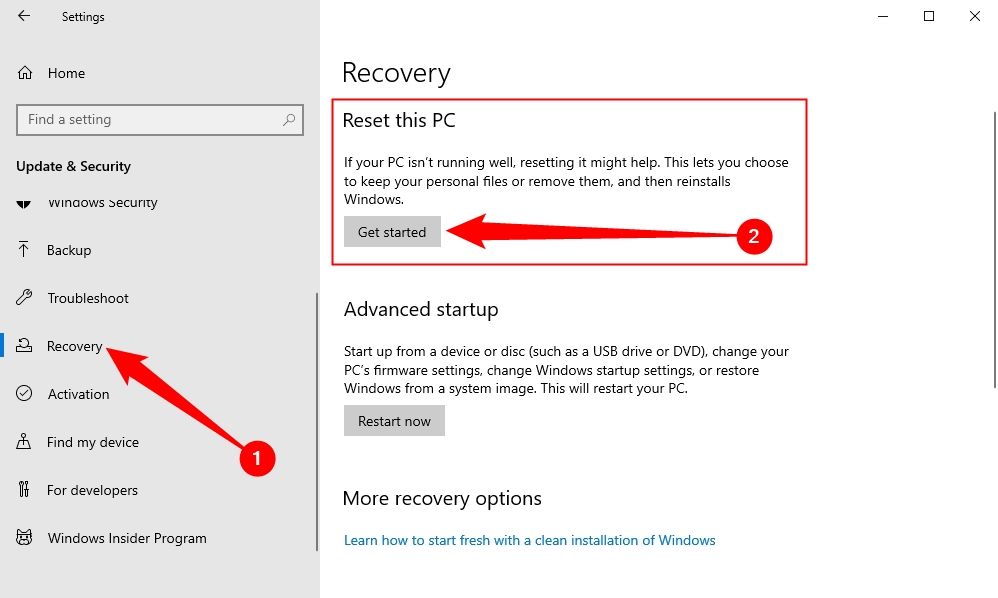Click the Recovery icon in the sidebar
Screen dimensions: 998x598
[x=25, y=346]
